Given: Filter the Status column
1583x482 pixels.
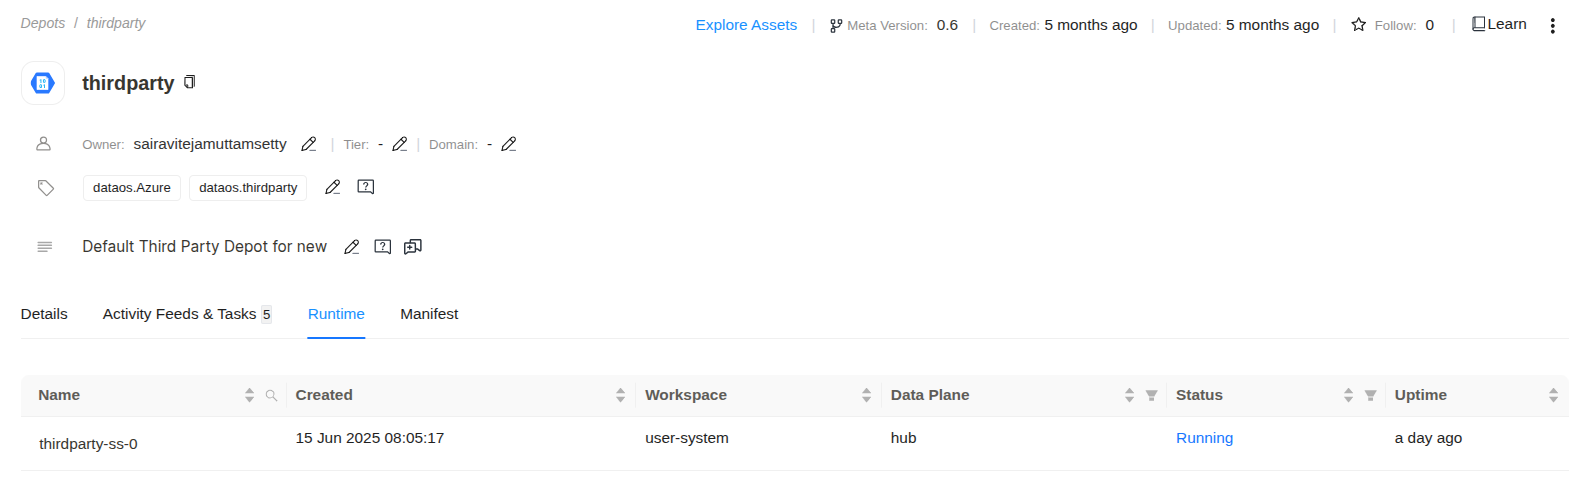Looking at the screenshot, I should [x=1370, y=396].
